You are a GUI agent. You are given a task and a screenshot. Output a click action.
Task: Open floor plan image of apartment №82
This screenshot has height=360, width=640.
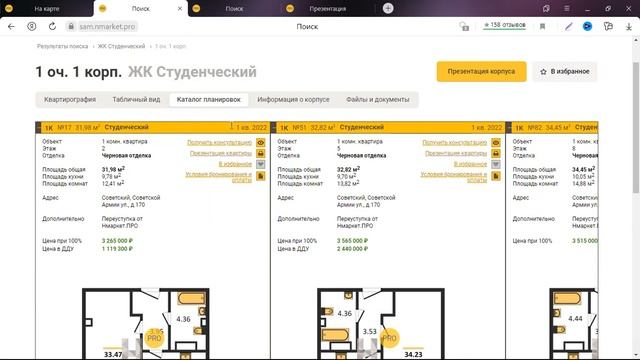point(573,323)
